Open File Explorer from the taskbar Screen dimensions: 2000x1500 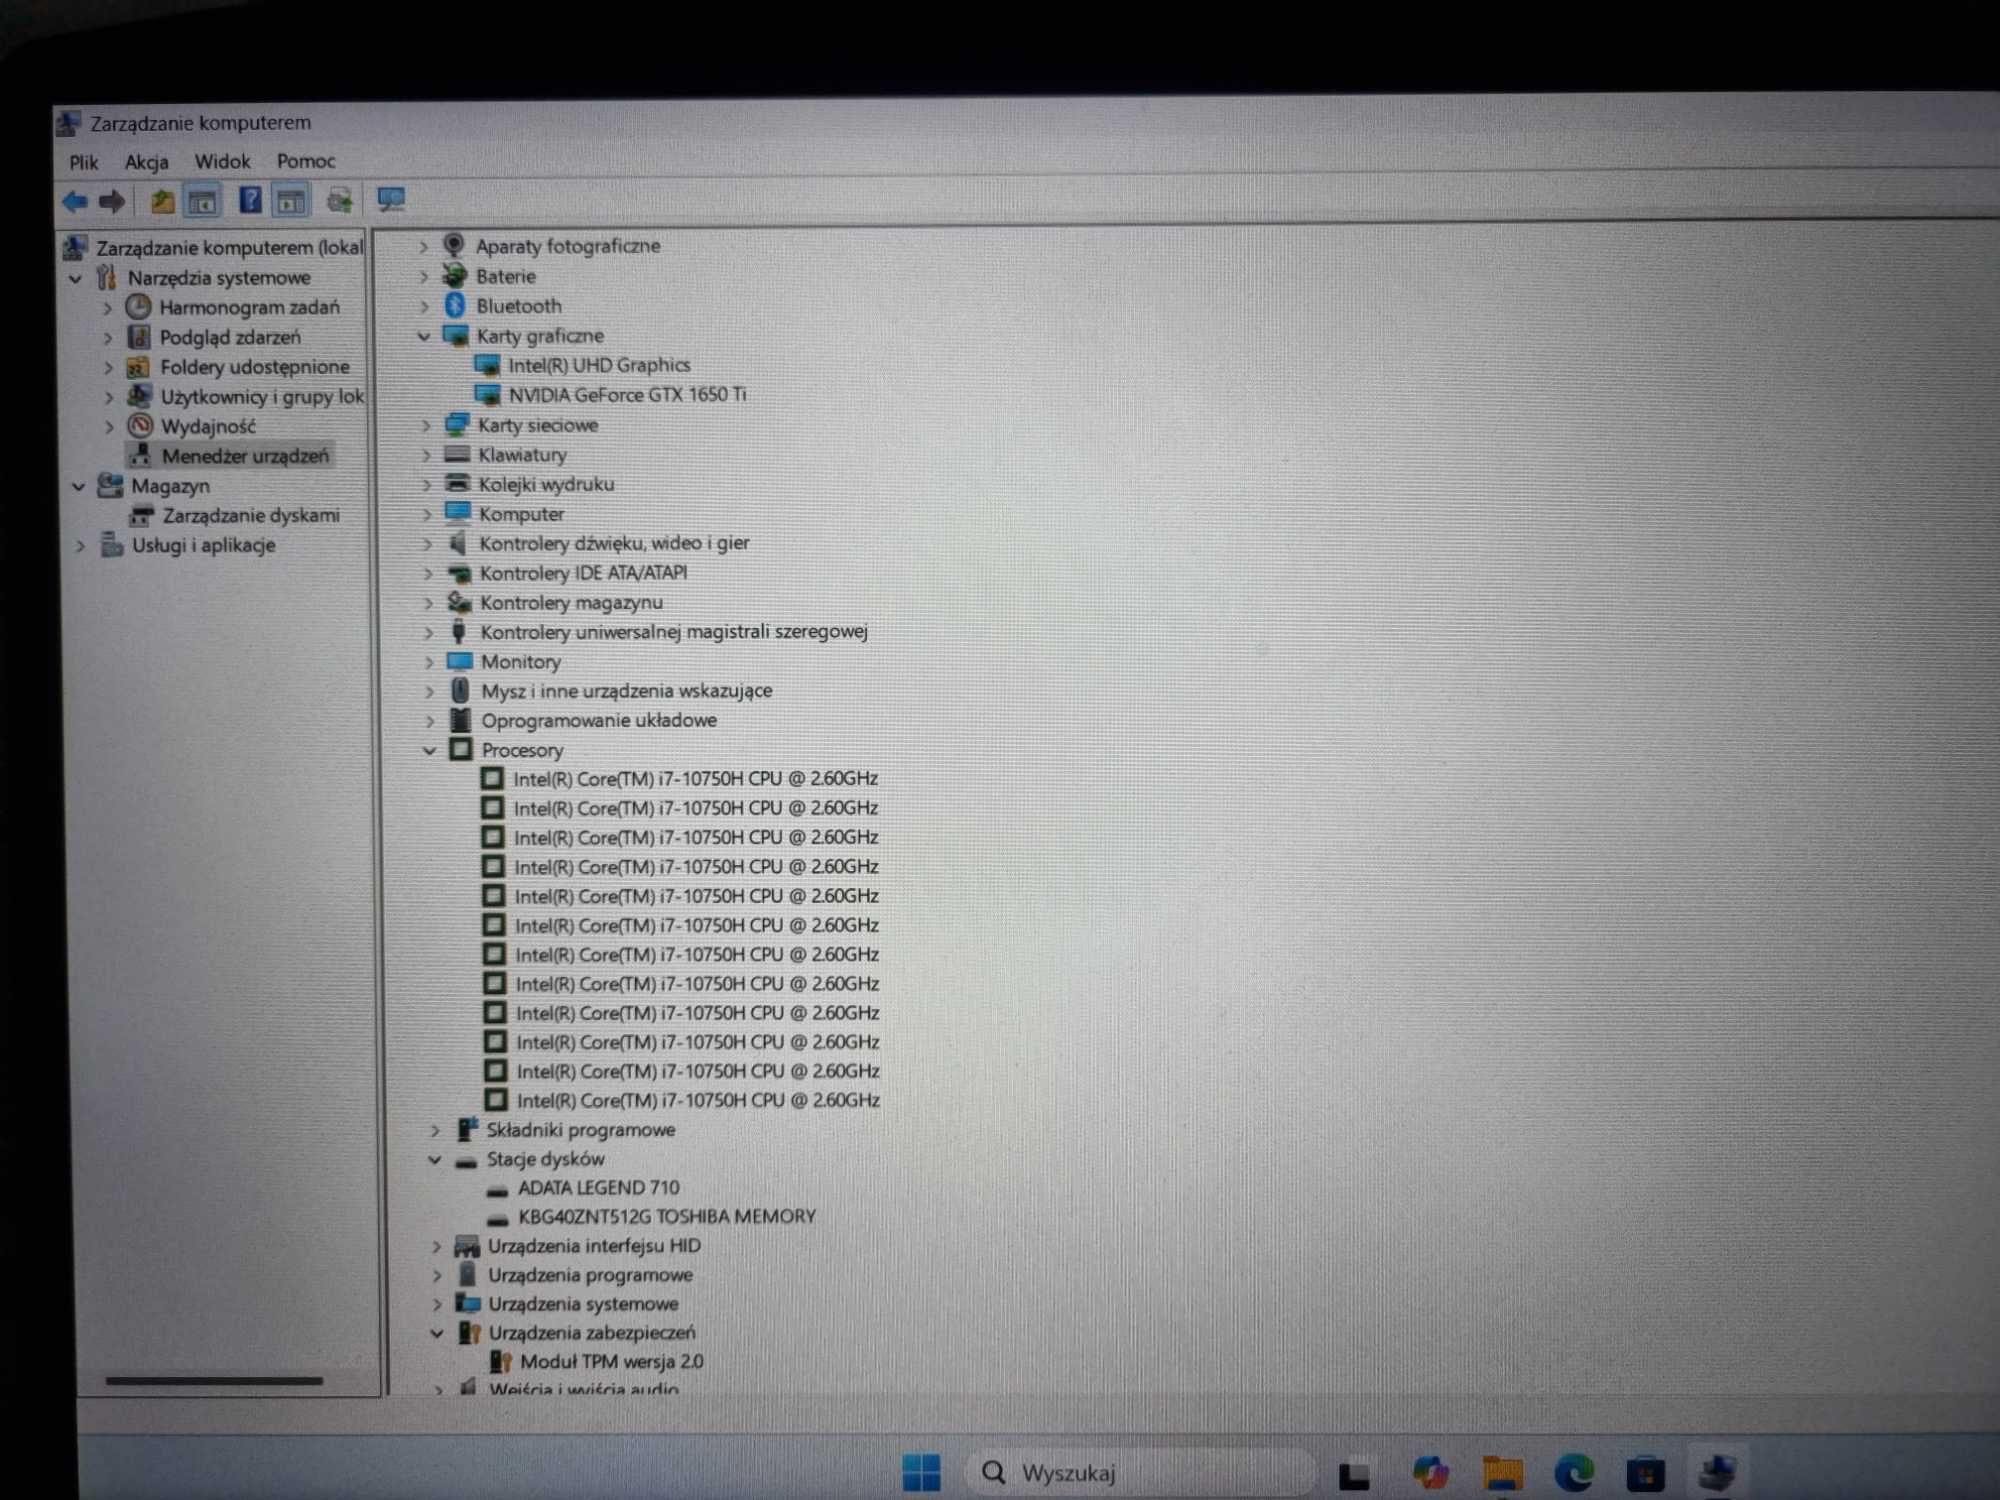click(x=1502, y=1473)
